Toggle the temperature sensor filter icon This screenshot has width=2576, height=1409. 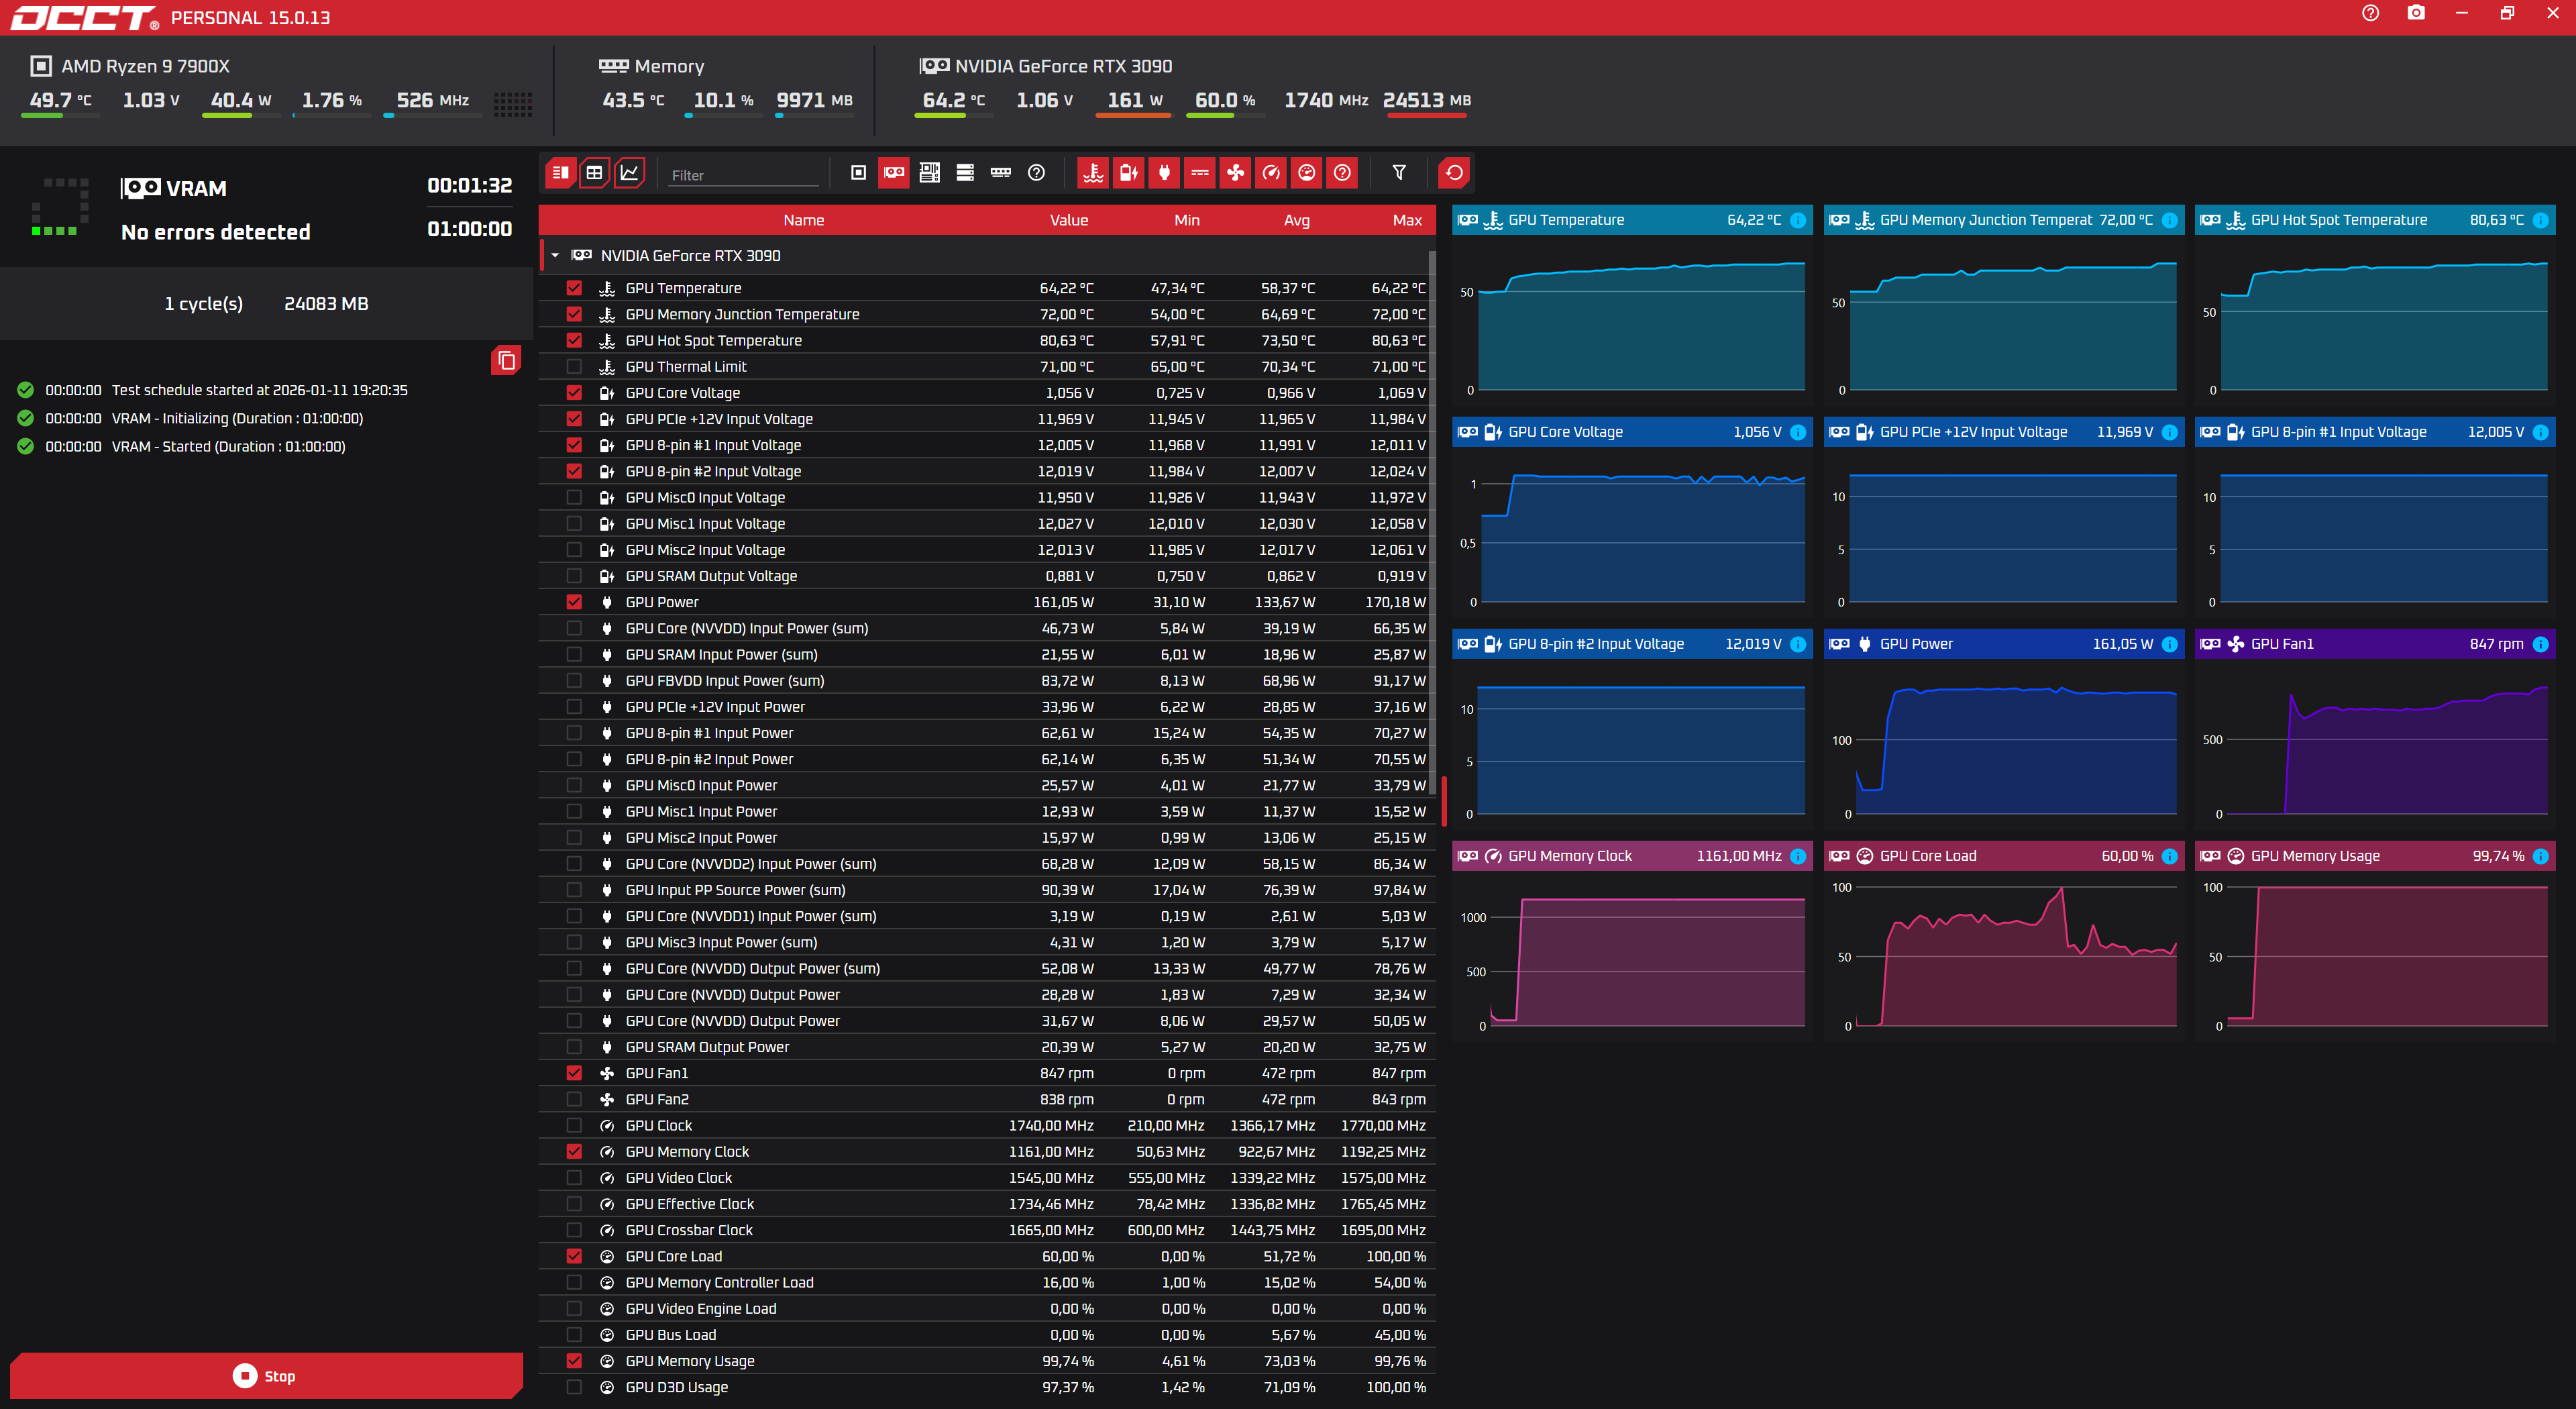click(x=1093, y=173)
